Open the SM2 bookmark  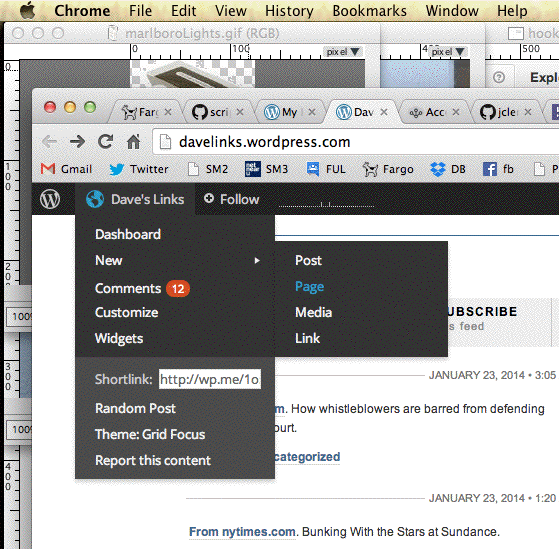(x=208, y=169)
